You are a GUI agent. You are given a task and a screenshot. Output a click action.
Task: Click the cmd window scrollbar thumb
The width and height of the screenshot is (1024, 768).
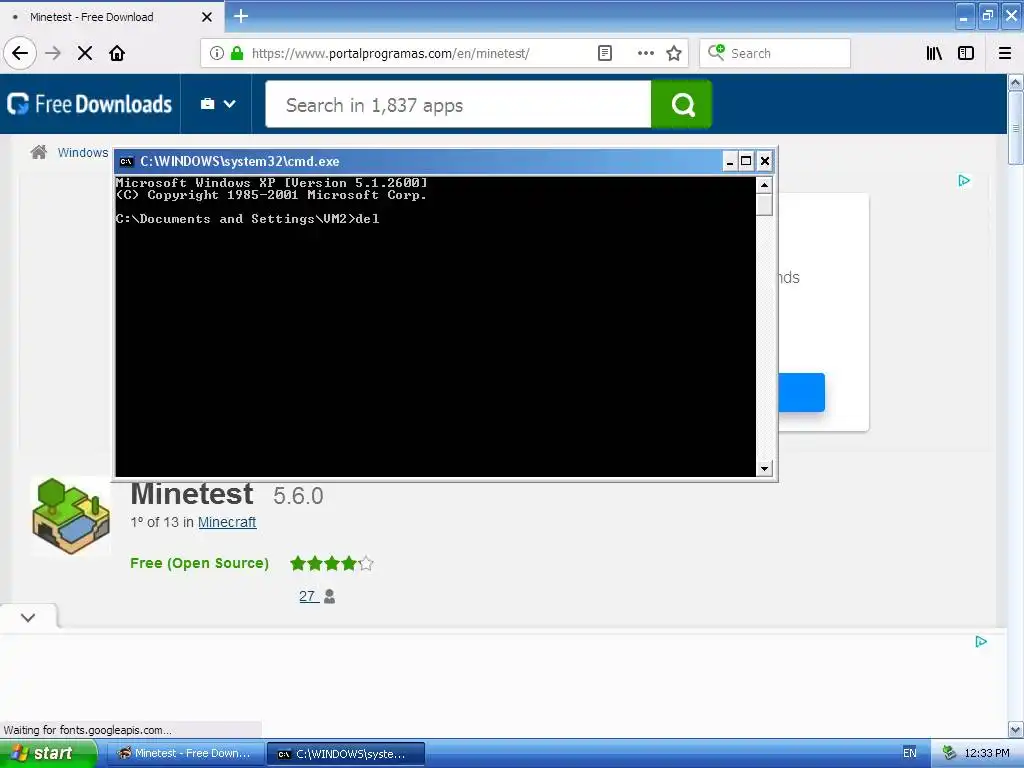click(764, 204)
